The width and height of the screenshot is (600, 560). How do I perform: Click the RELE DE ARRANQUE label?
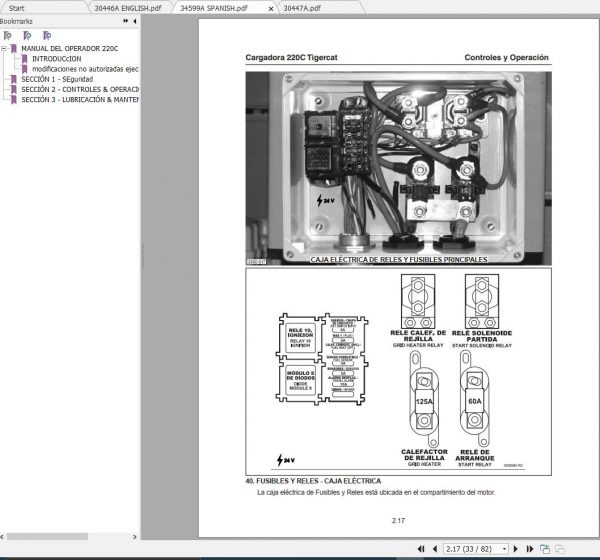click(x=475, y=455)
